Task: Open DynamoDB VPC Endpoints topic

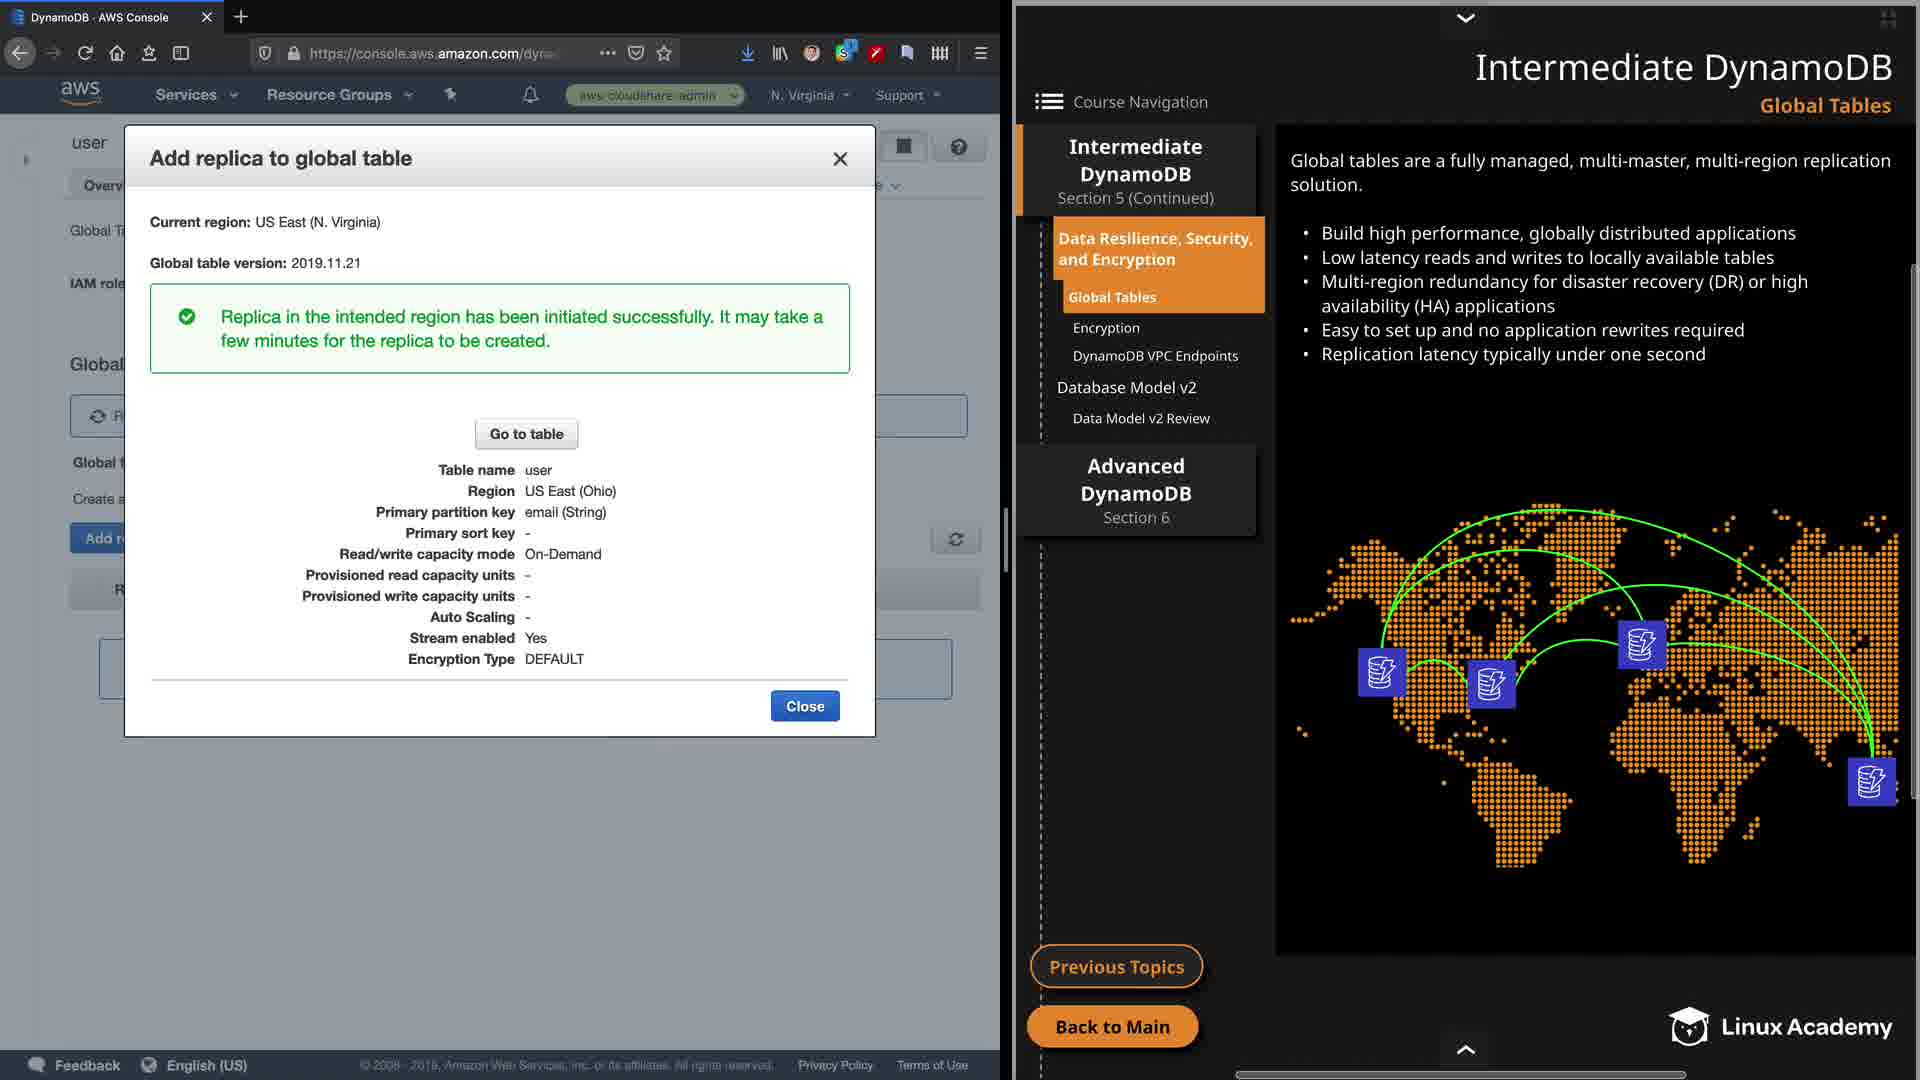Action: tap(1155, 356)
